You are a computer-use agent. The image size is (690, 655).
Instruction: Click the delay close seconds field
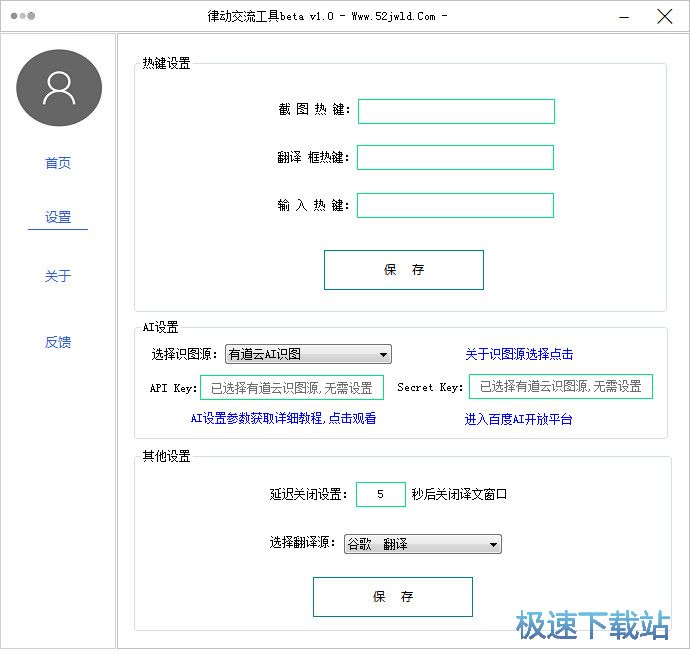pos(380,494)
